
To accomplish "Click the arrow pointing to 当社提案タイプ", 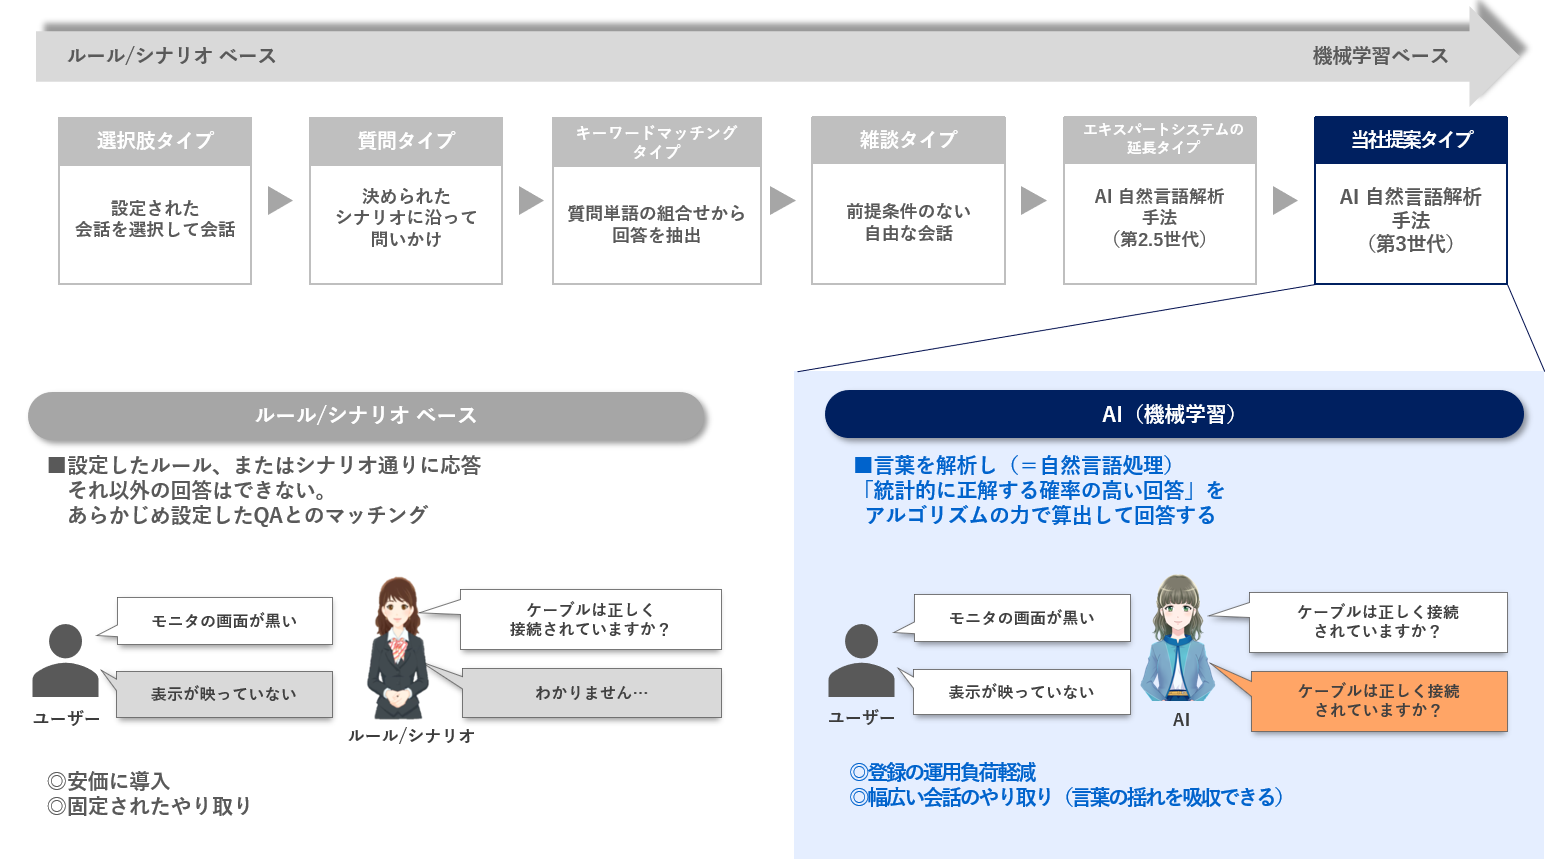I will click(x=1285, y=198).
